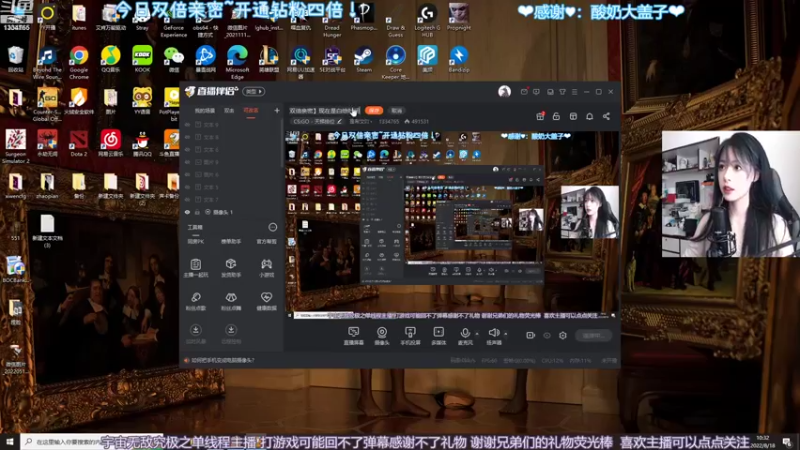The width and height of the screenshot is (800, 450).
Task: Click the padlock icon in top-right toolbar
Action: [556, 116]
